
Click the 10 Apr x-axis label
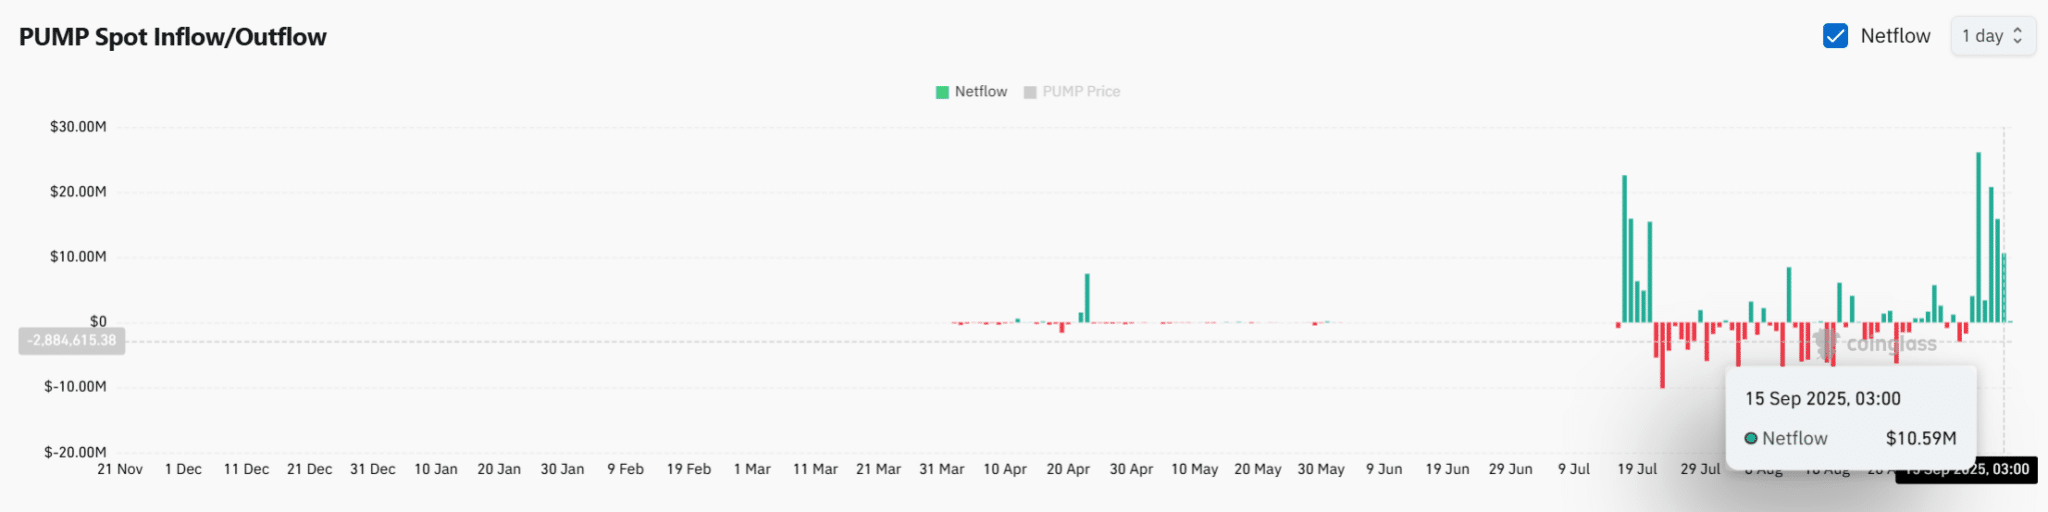(1005, 469)
